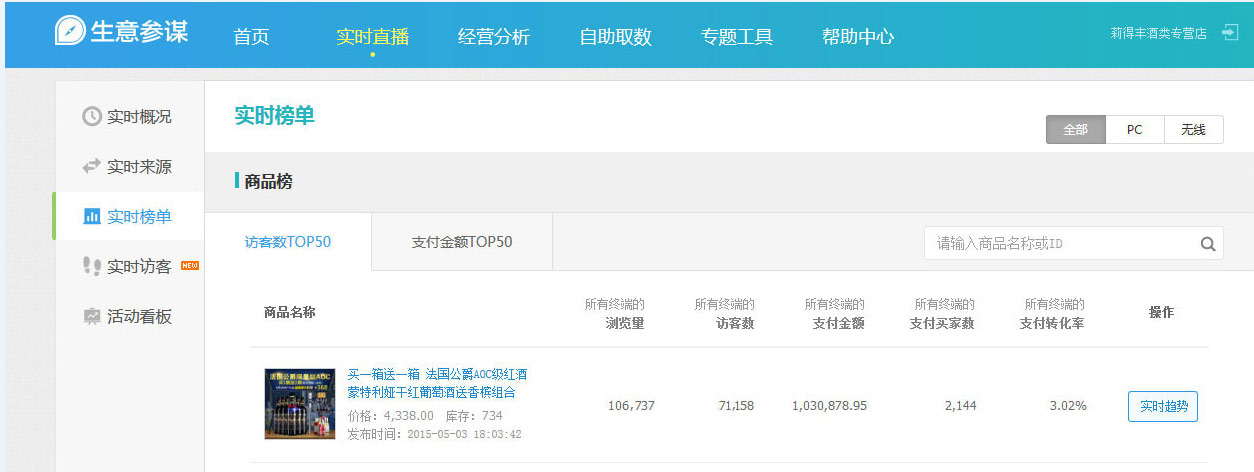
Task: Switch to the 支付金额TOP50 tab
Action: click(x=461, y=242)
